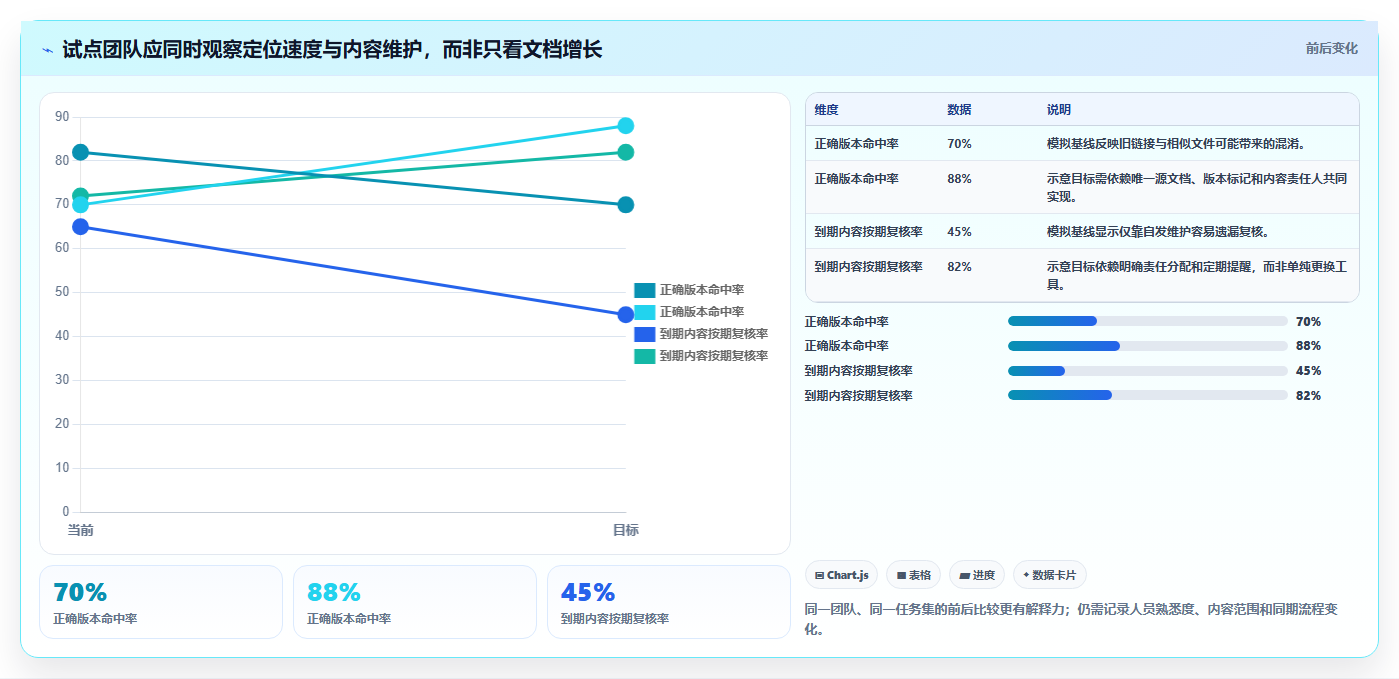1399x679 pixels.
Task: Click the 45% cell in the table
Action: click(x=959, y=232)
